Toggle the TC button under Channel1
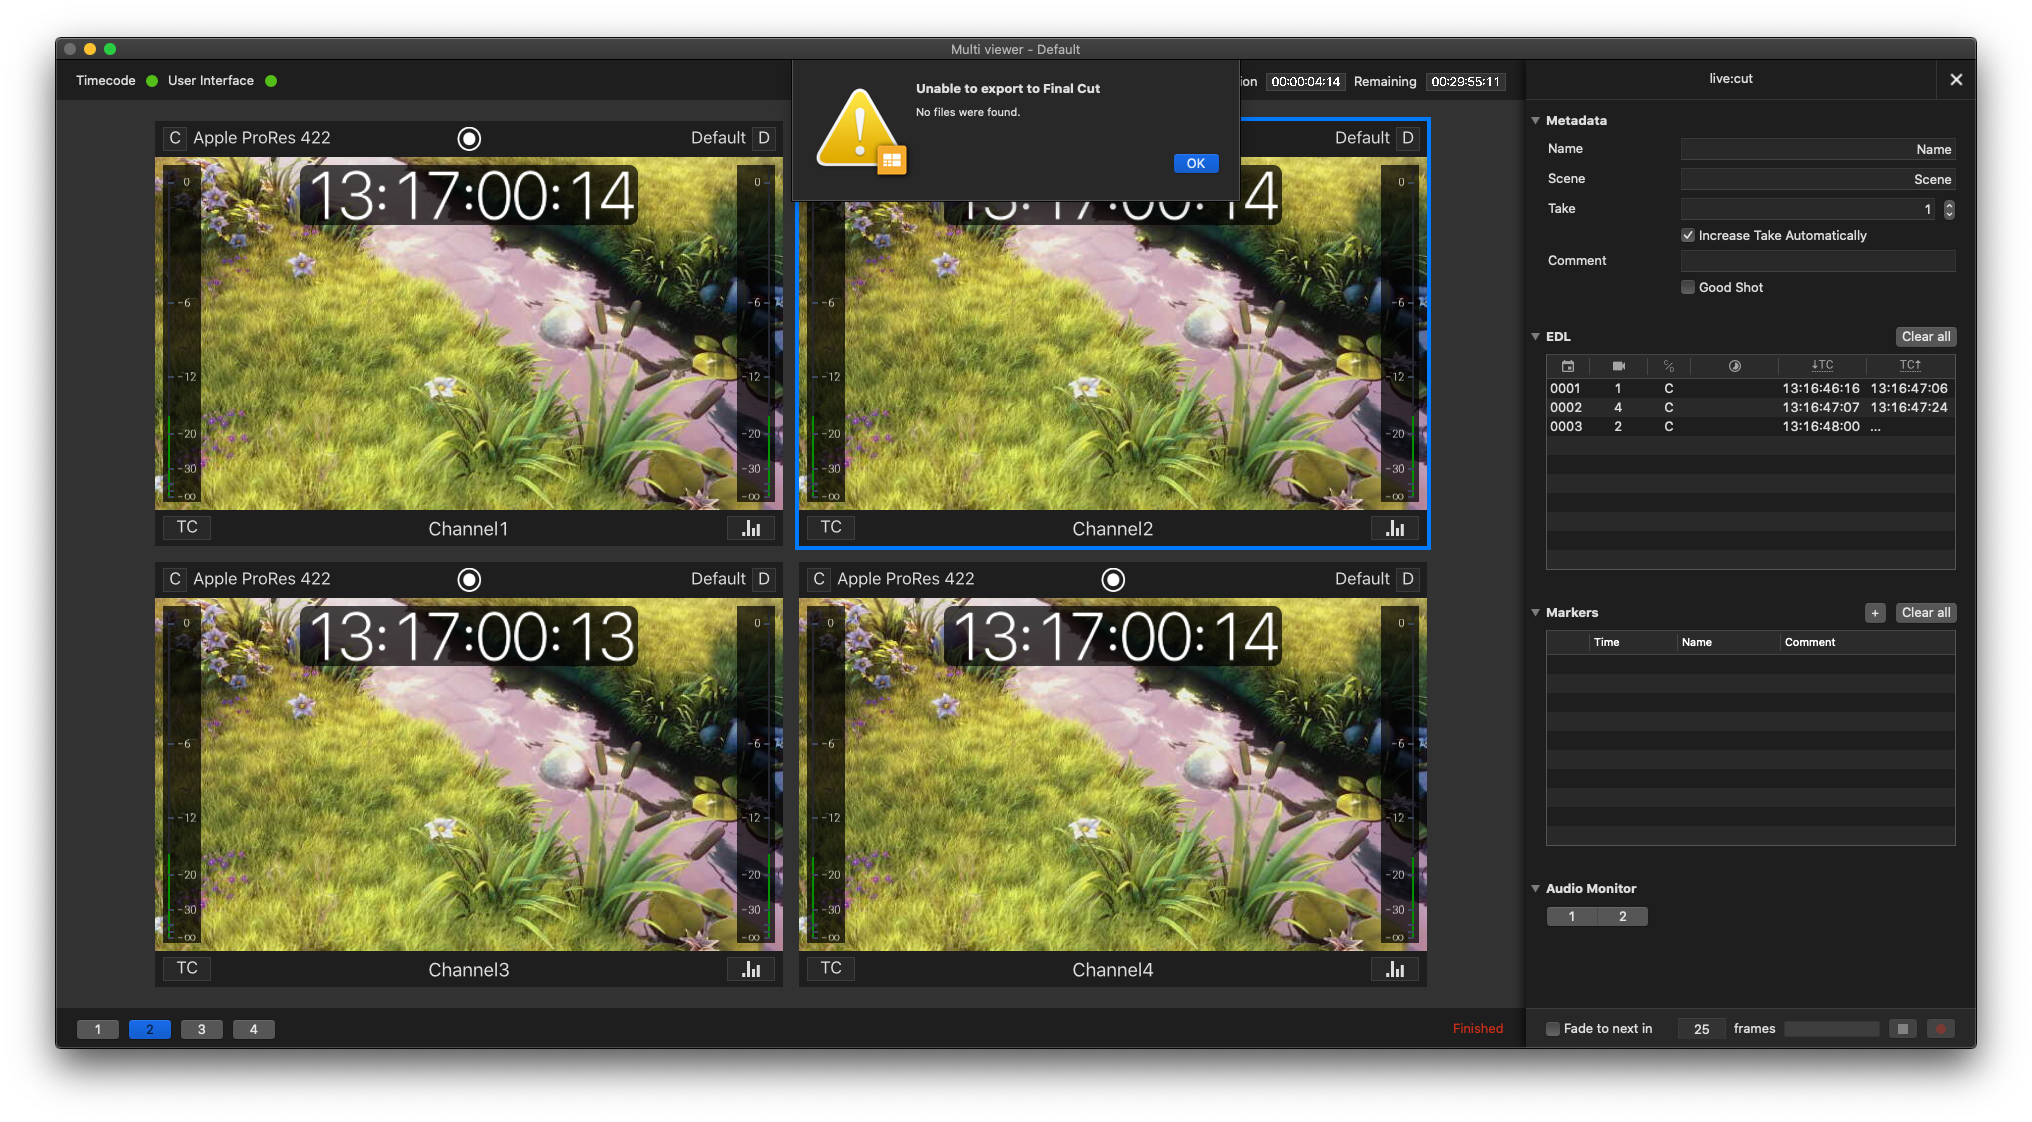Viewport: 2032px width, 1122px height. [x=187, y=527]
